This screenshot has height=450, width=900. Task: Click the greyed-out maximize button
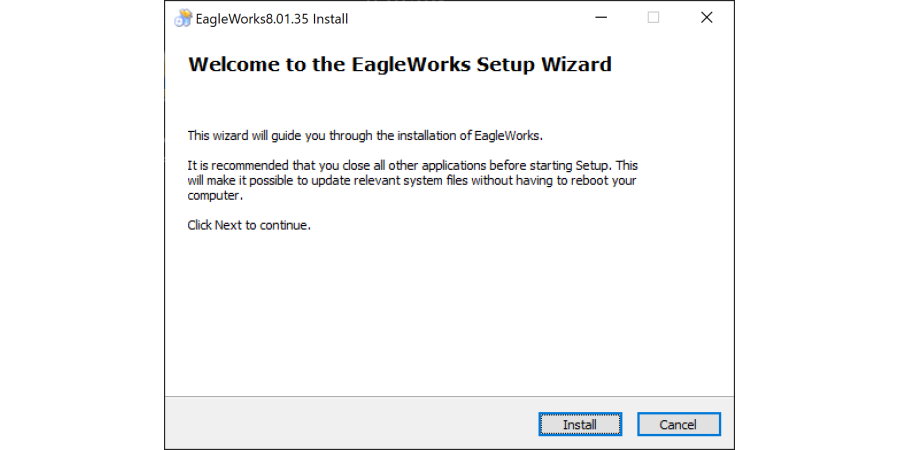[653, 18]
